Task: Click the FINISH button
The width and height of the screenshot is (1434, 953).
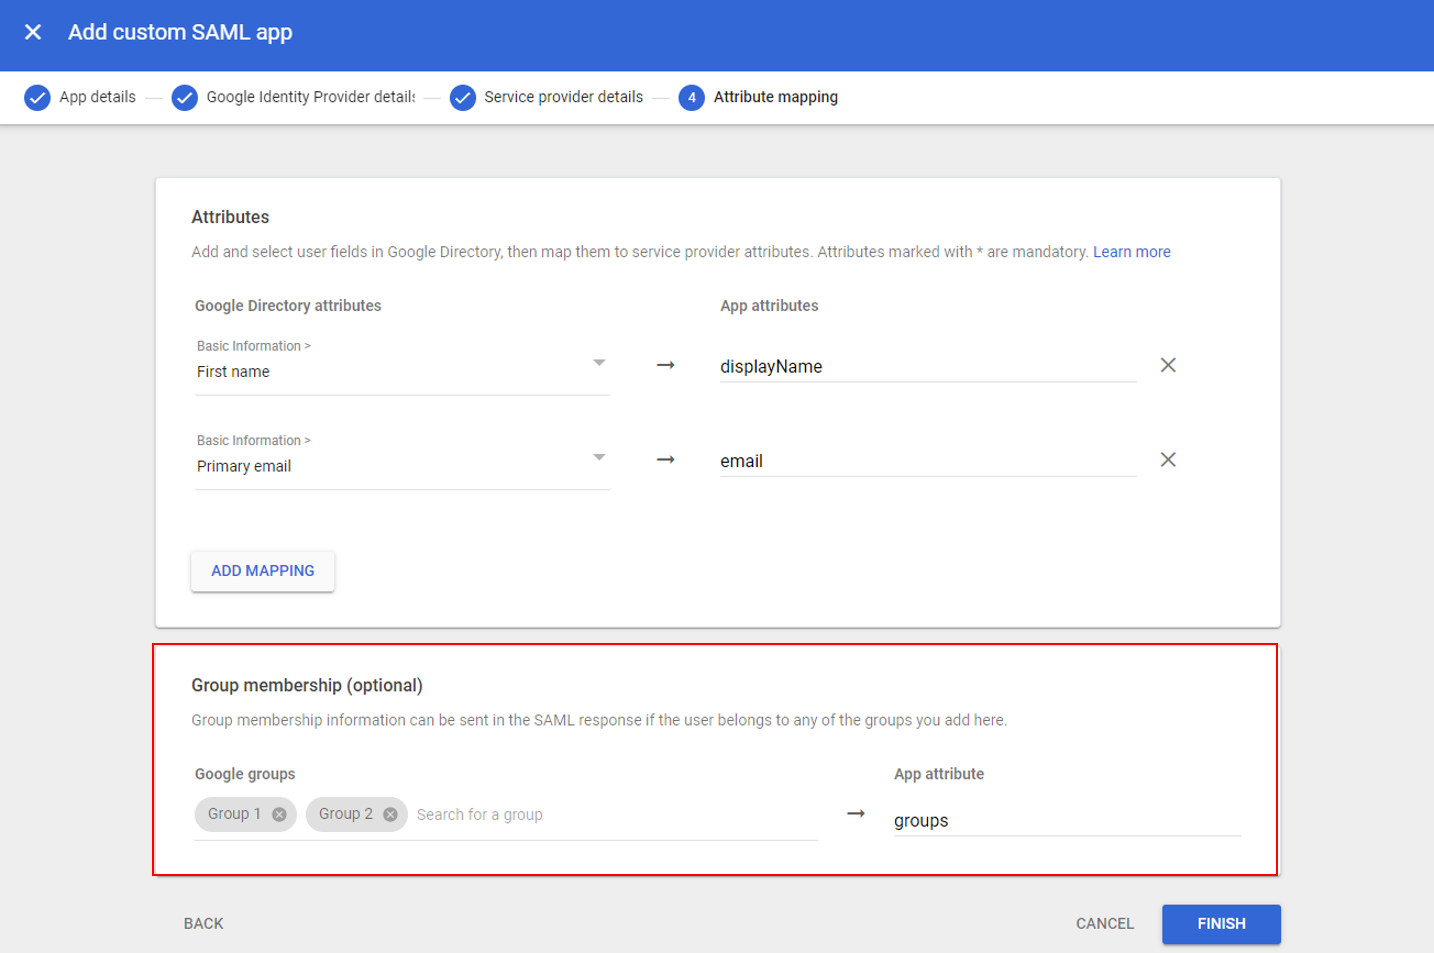Action: [1221, 924]
